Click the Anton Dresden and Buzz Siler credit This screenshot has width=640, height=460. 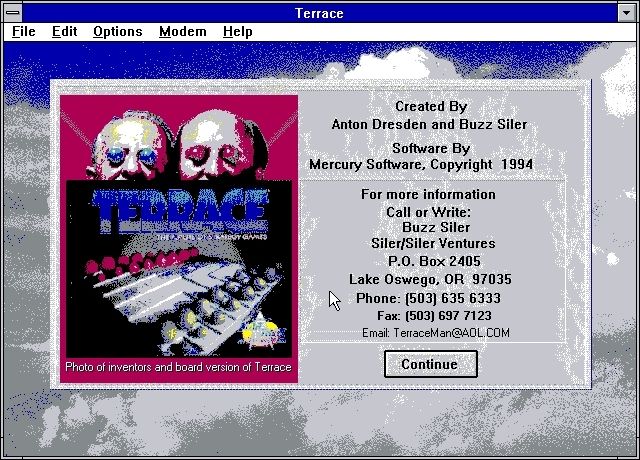(429, 124)
